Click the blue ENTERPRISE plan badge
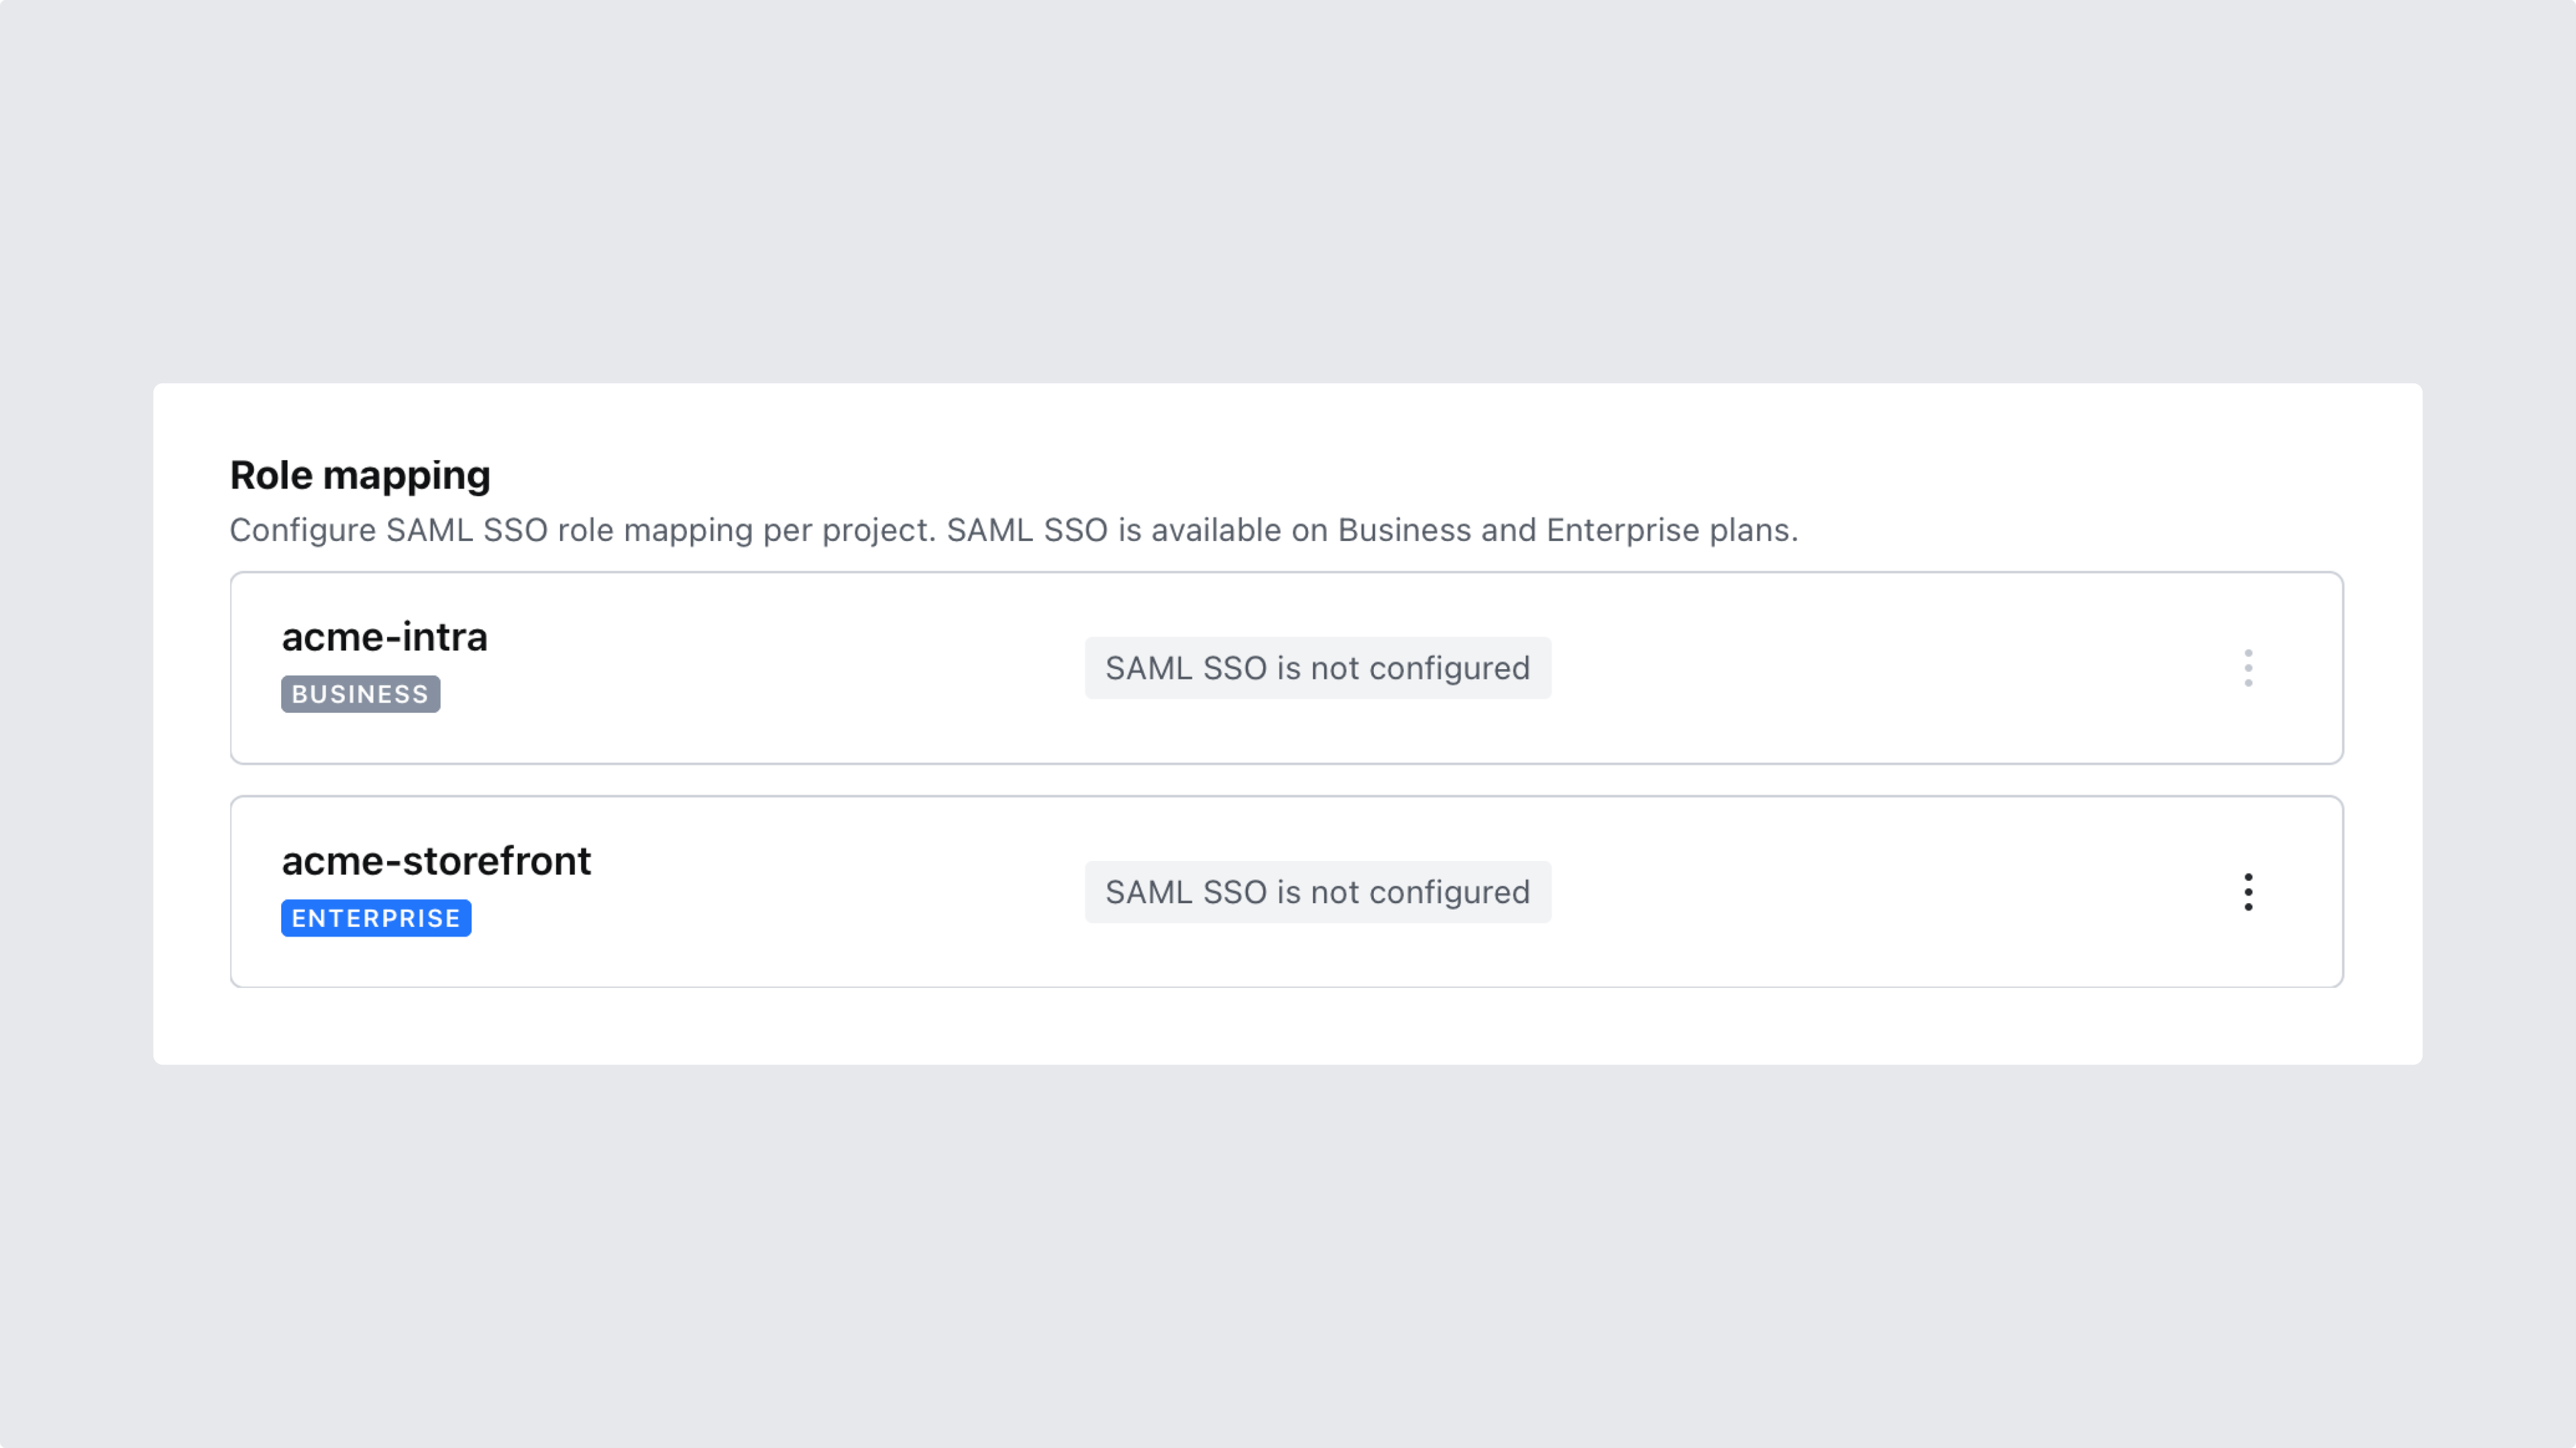 pos(376,918)
